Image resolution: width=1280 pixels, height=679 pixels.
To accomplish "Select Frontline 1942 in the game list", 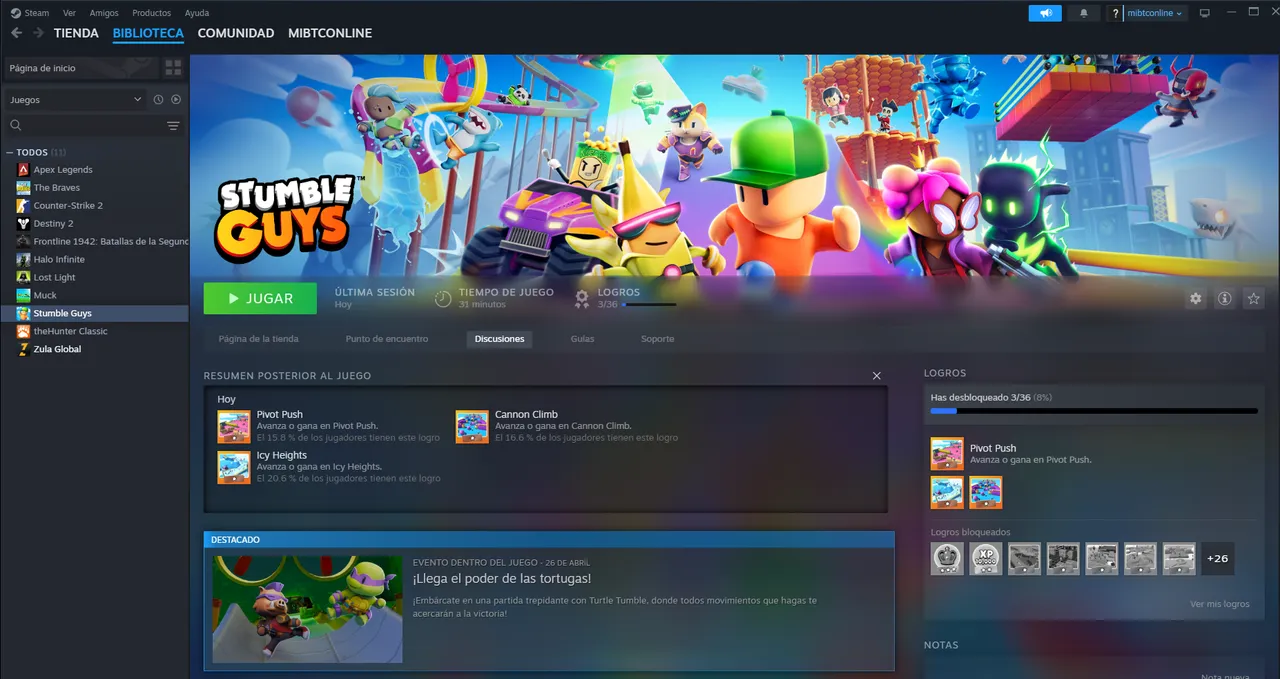I will pyautogui.click(x=95, y=242).
